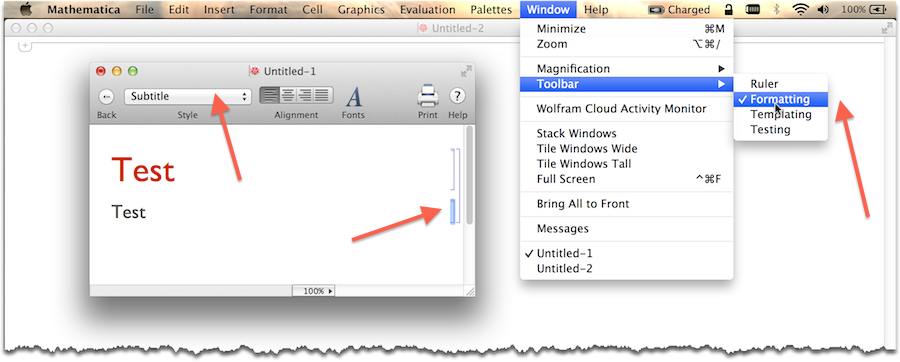
Task: Click the 100% battery indicator
Action: [x=864, y=10]
